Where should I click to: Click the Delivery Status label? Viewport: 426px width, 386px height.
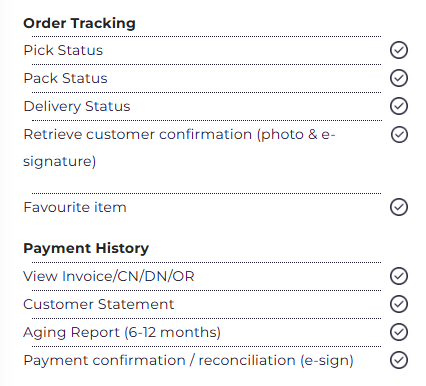click(77, 107)
